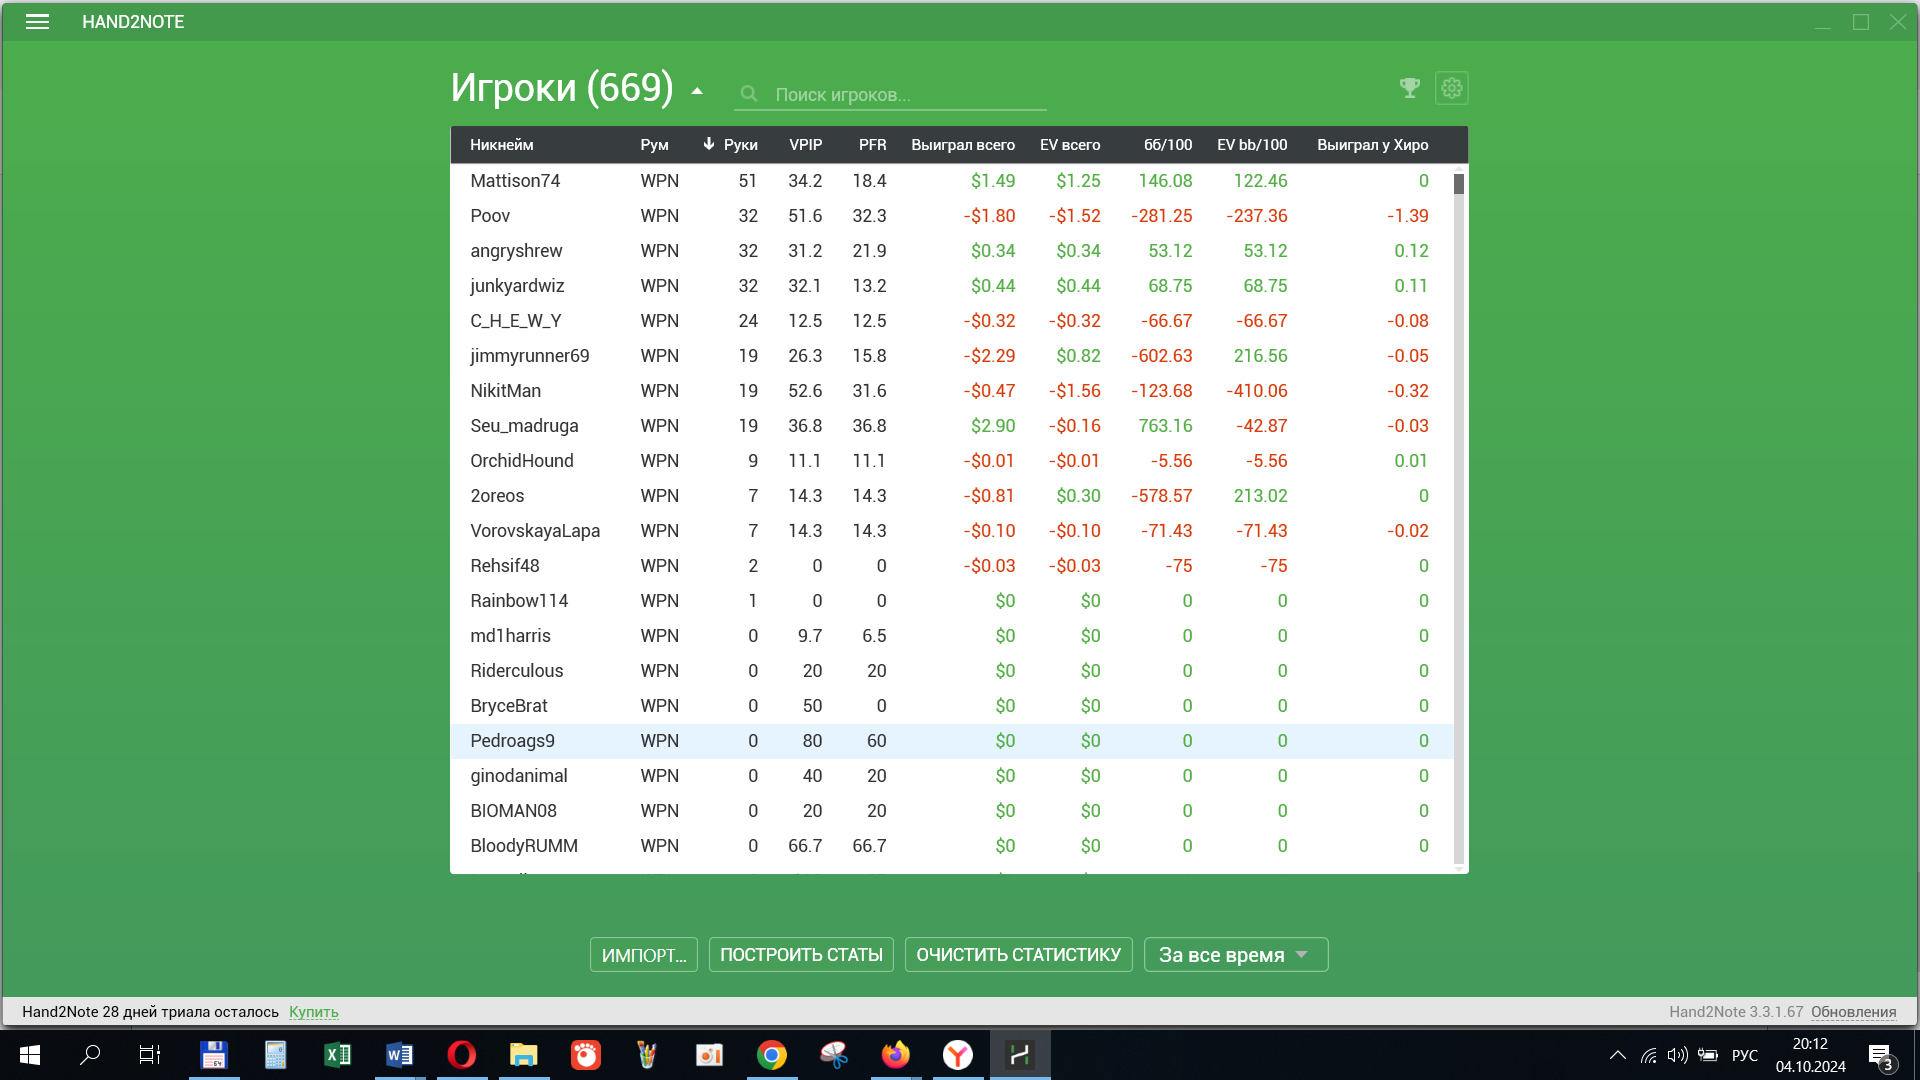Select player angryshrew row
Image resolution: width=1920 pixels, height=1080 pixels.
pyautogui.click(x=951, y=251)
